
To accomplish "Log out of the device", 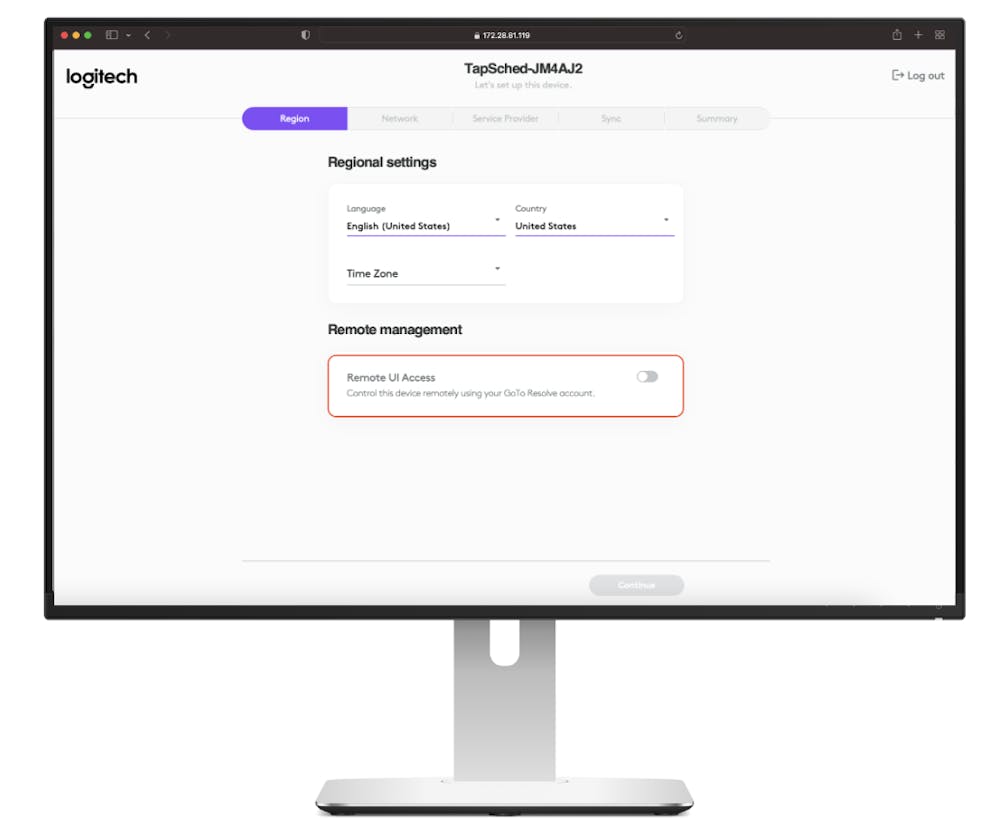I will tap(916, 75).
